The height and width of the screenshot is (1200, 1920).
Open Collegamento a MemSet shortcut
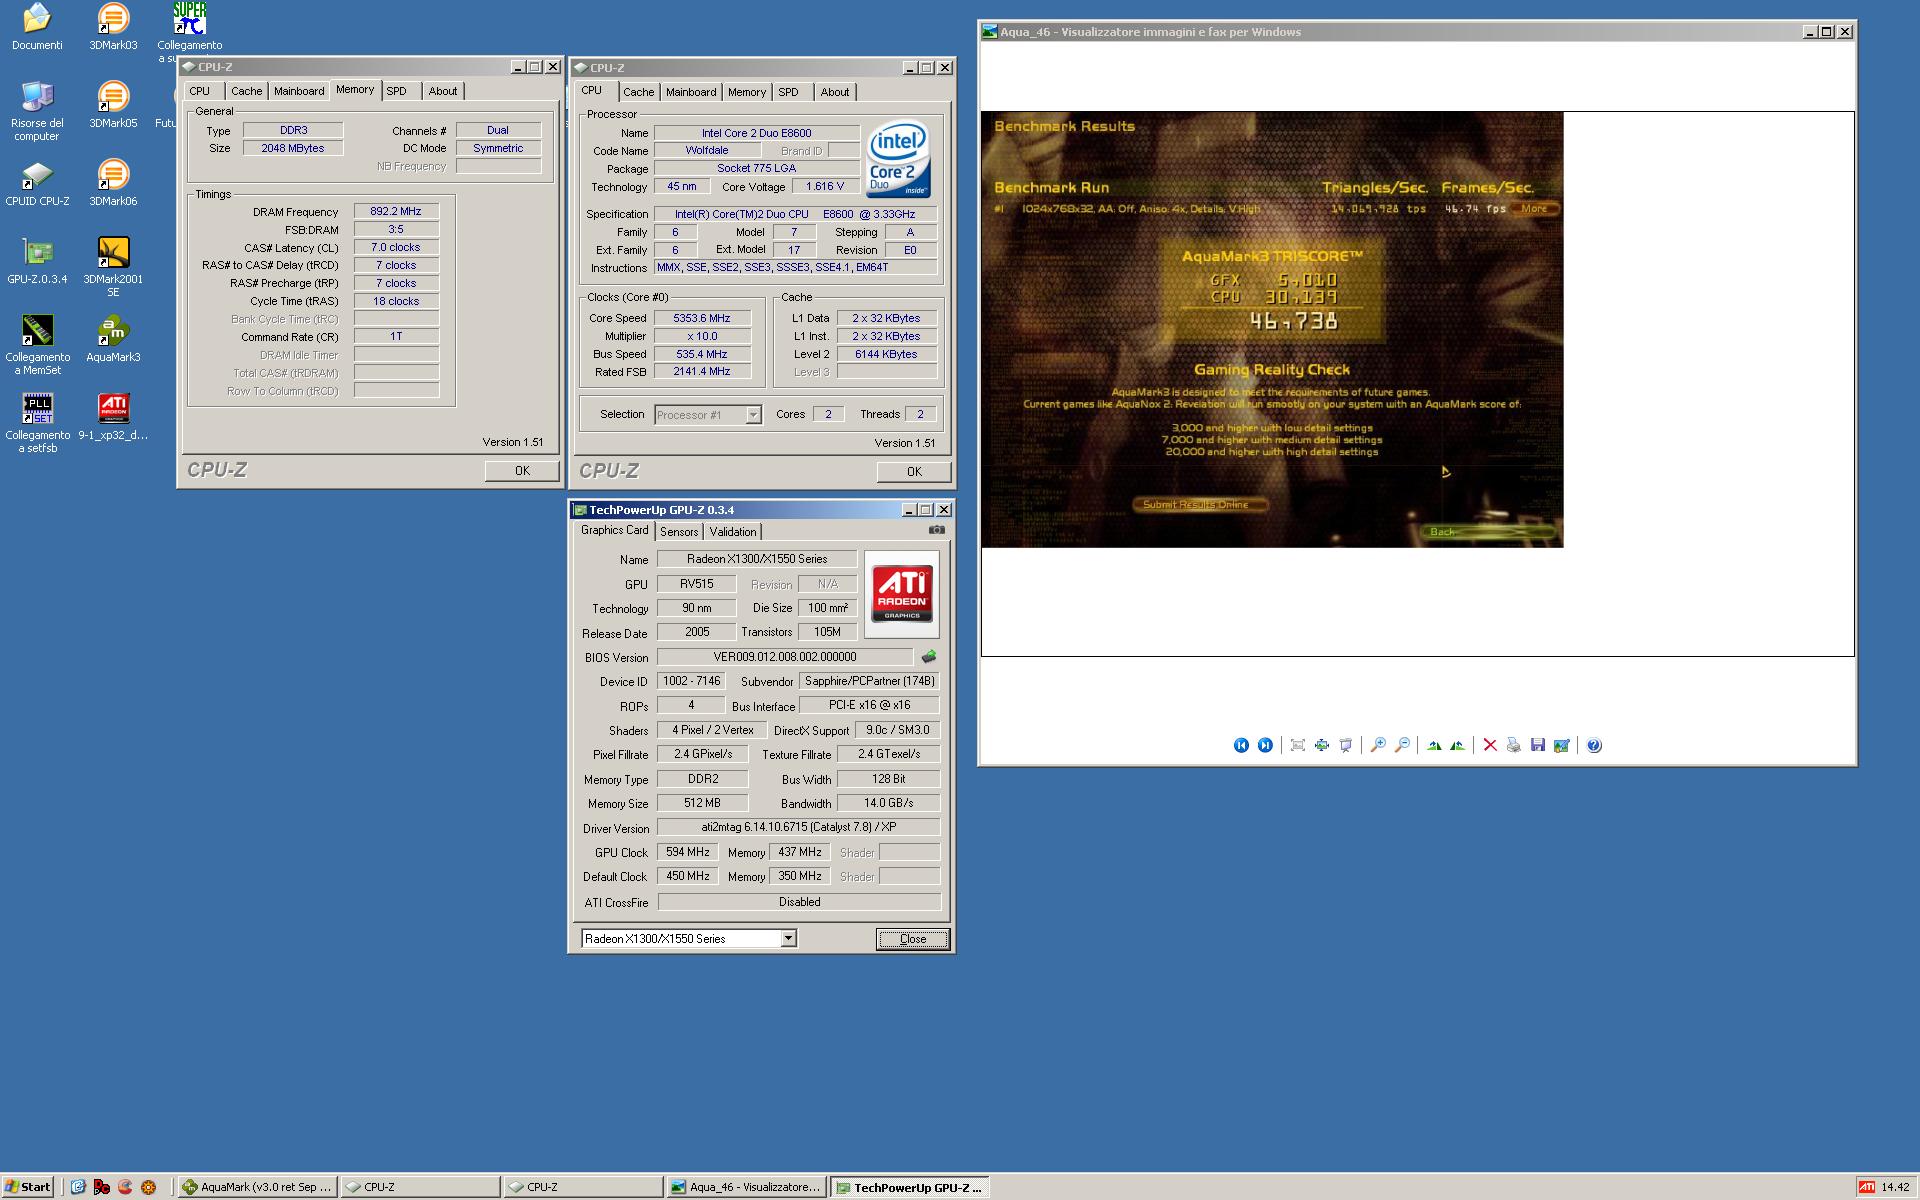(37, 345)
